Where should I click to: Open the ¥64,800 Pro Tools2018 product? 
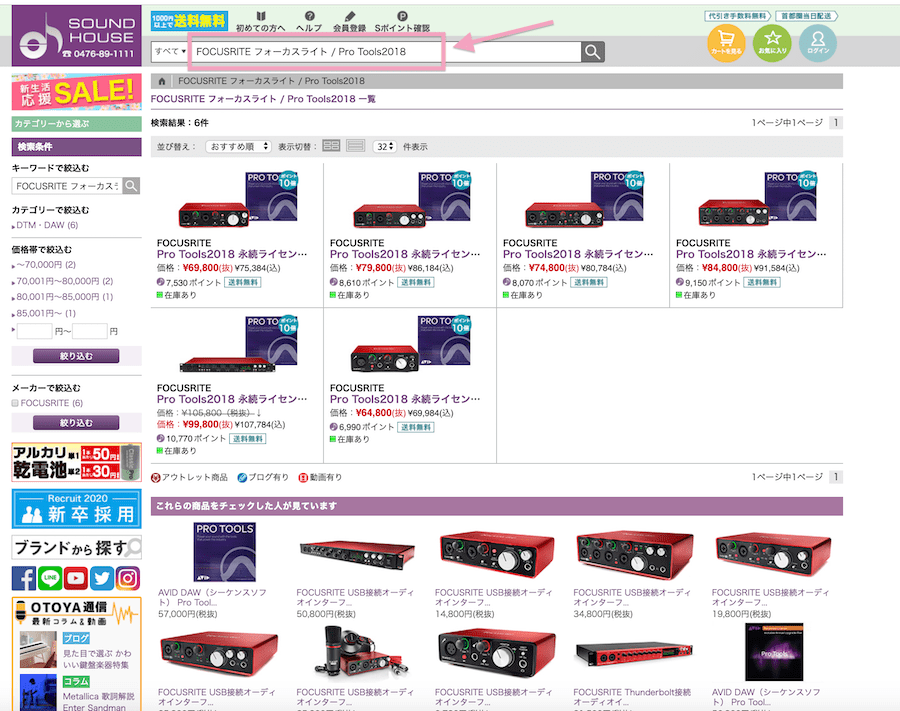[405, 399]
